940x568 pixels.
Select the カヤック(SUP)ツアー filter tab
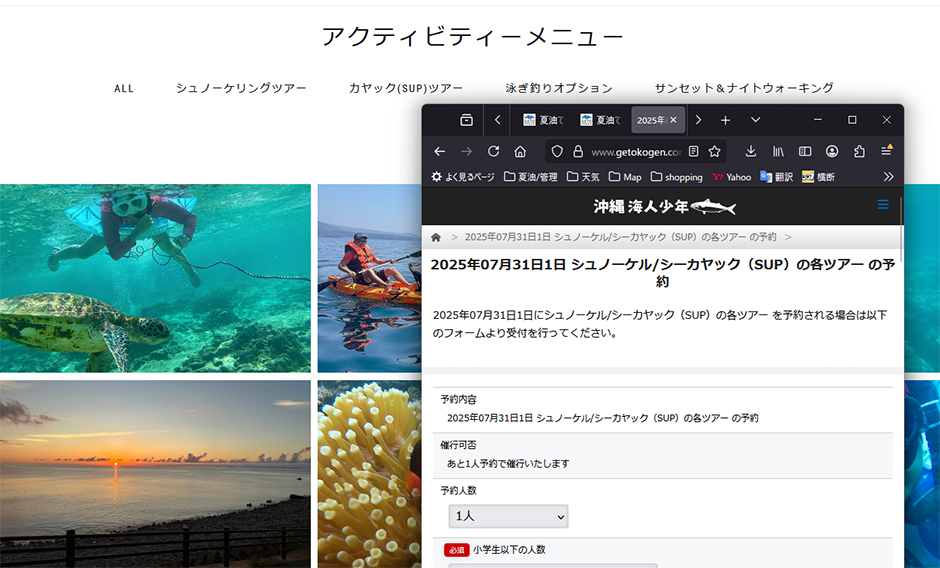point(406,88)
